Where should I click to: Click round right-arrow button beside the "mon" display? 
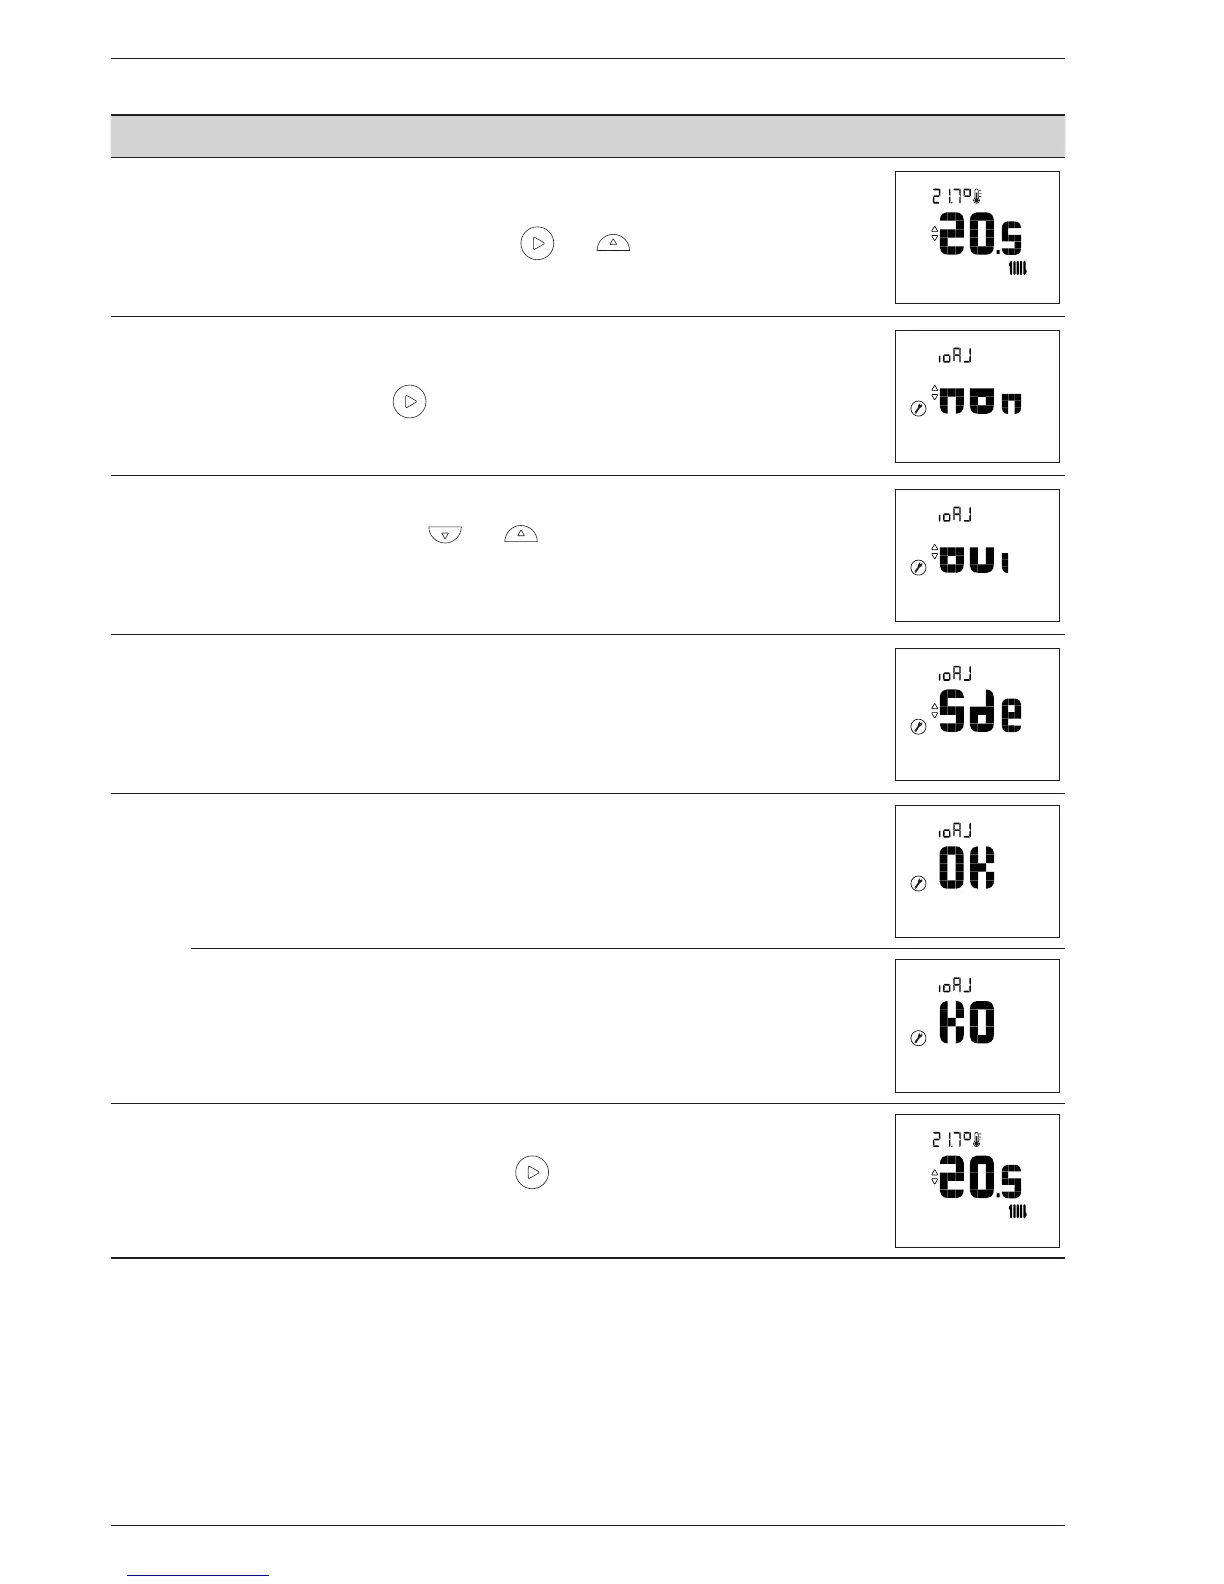409,401
